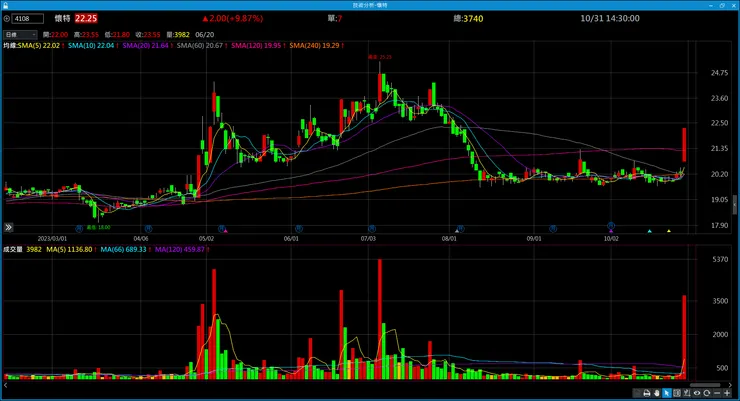Click the tallest red volume bar in July
740x401 pixels.
coord(380,319)
